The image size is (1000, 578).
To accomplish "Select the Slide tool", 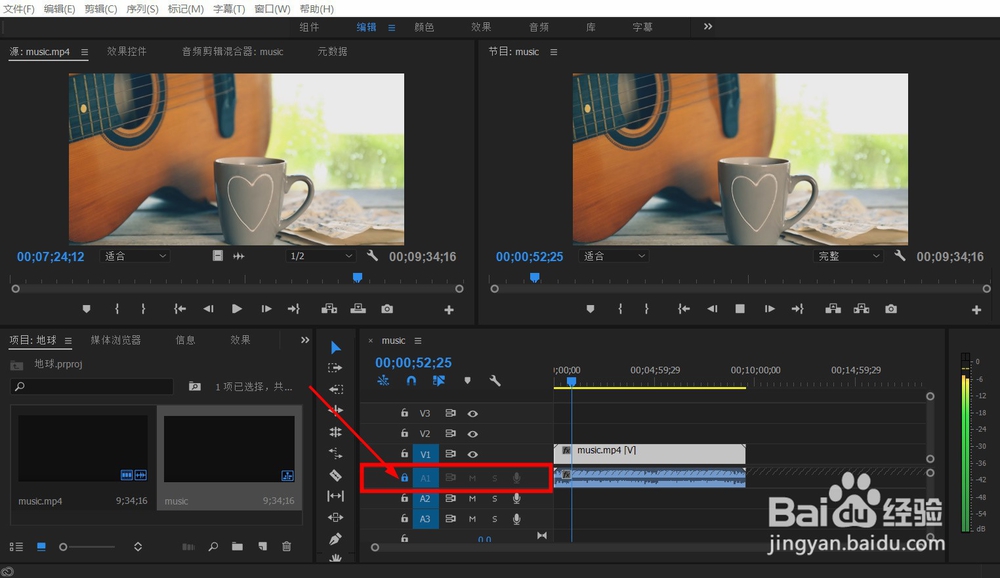I will (335, 517).
